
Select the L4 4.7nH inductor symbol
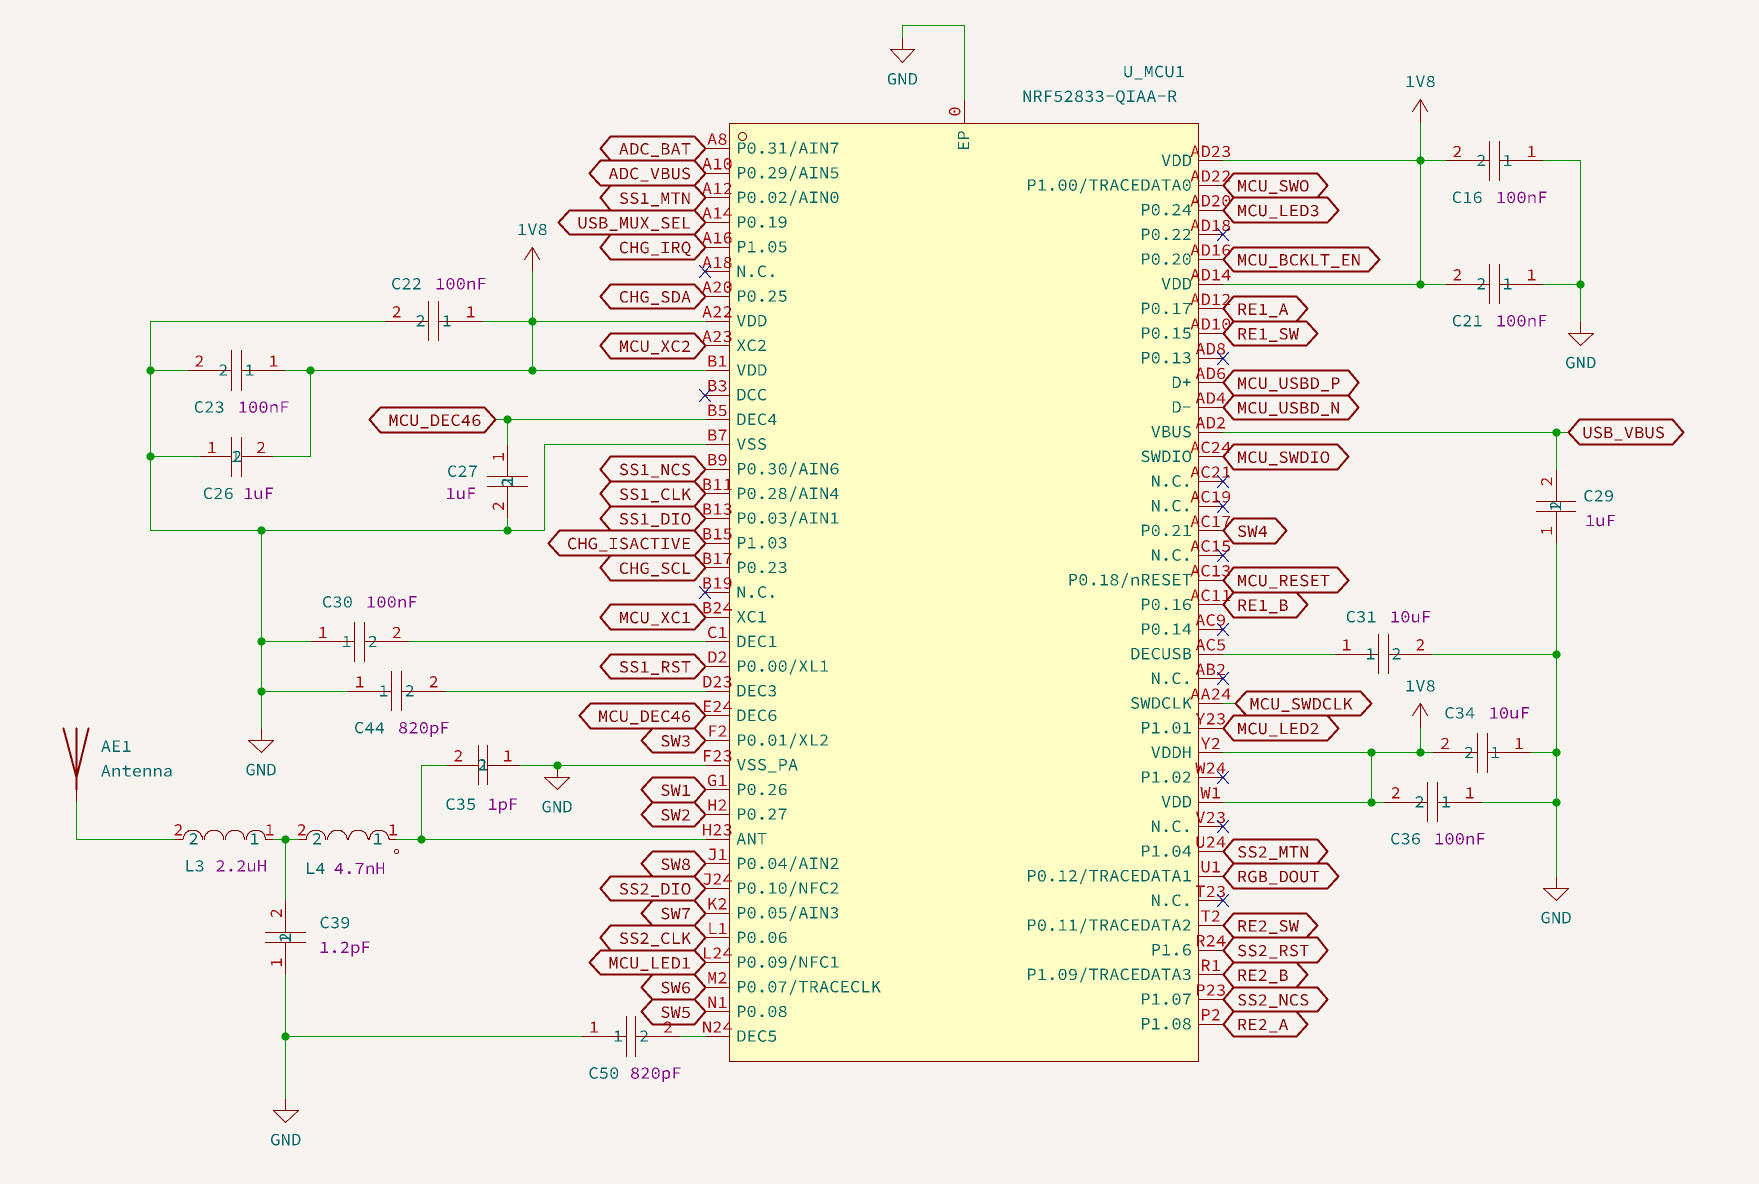[x=347, y=837]
